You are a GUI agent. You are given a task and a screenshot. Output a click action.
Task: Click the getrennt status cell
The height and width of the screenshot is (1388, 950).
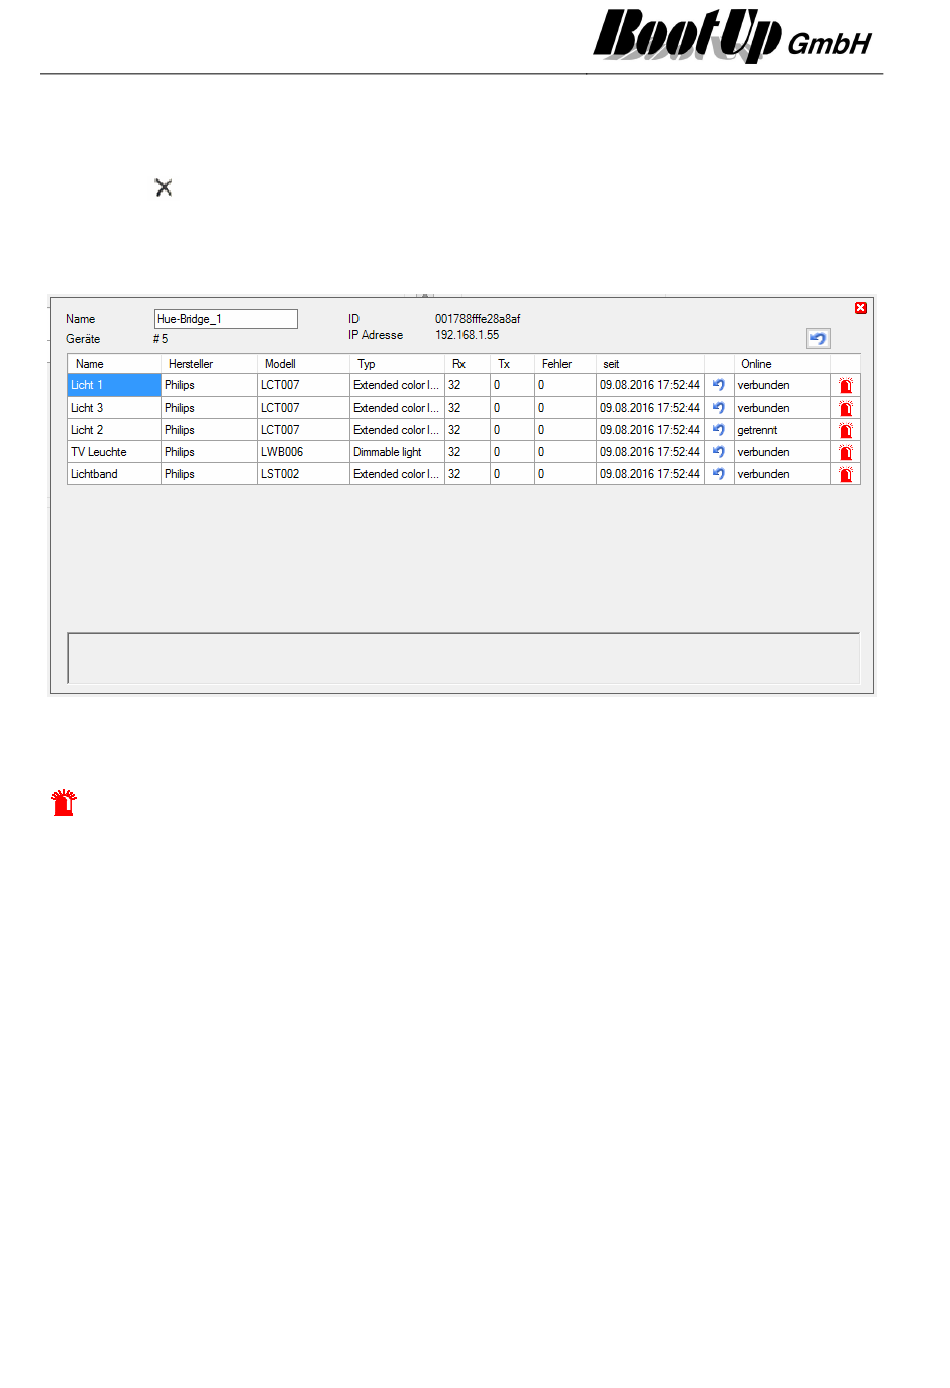[x=782, y=430]
